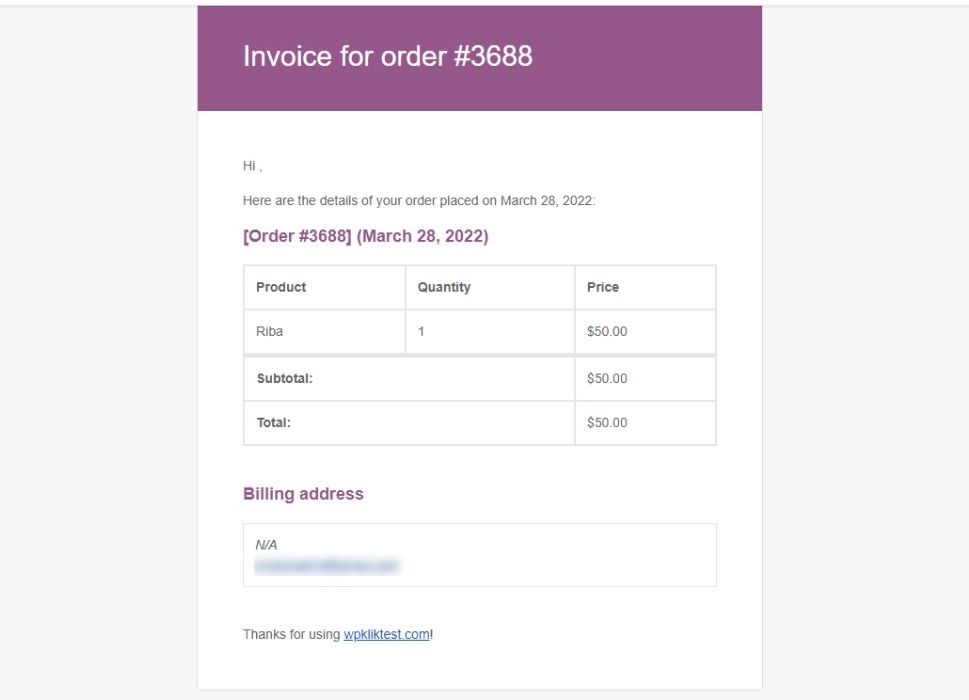Select the [Order #3688] (March 28, 2022) heading
969x700 pixels.
[366, 236]
